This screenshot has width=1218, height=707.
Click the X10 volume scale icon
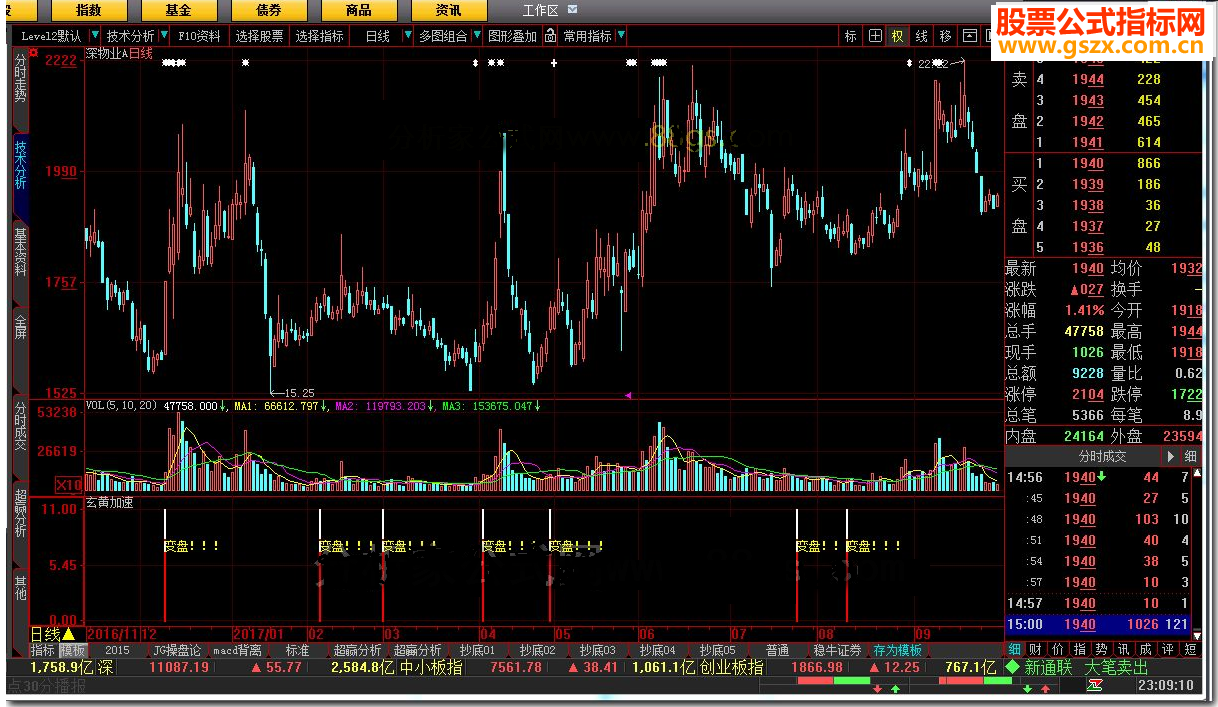pyautogui.click(x=68, y=484)
